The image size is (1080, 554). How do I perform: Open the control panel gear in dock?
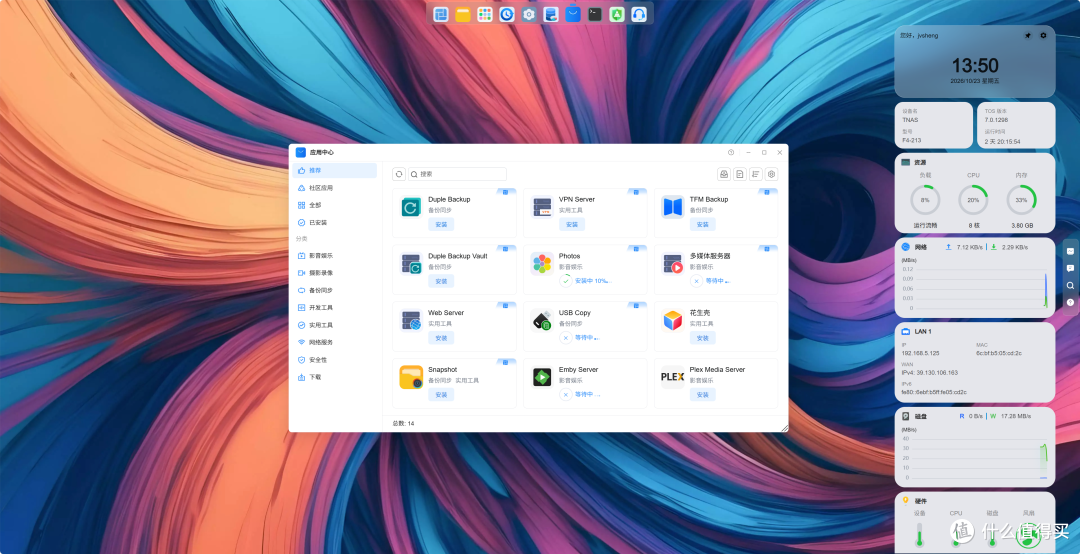[x=529, y=14]
